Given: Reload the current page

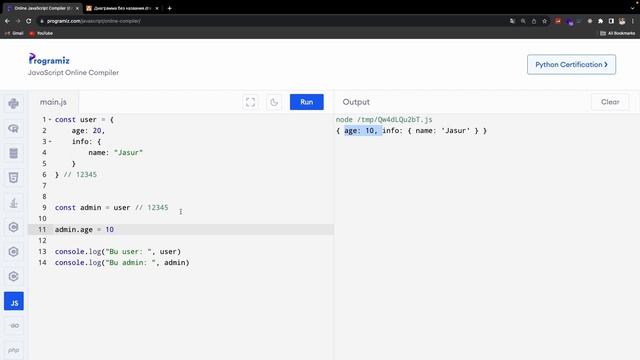Looking at the screenshot, I should [29, 21].
